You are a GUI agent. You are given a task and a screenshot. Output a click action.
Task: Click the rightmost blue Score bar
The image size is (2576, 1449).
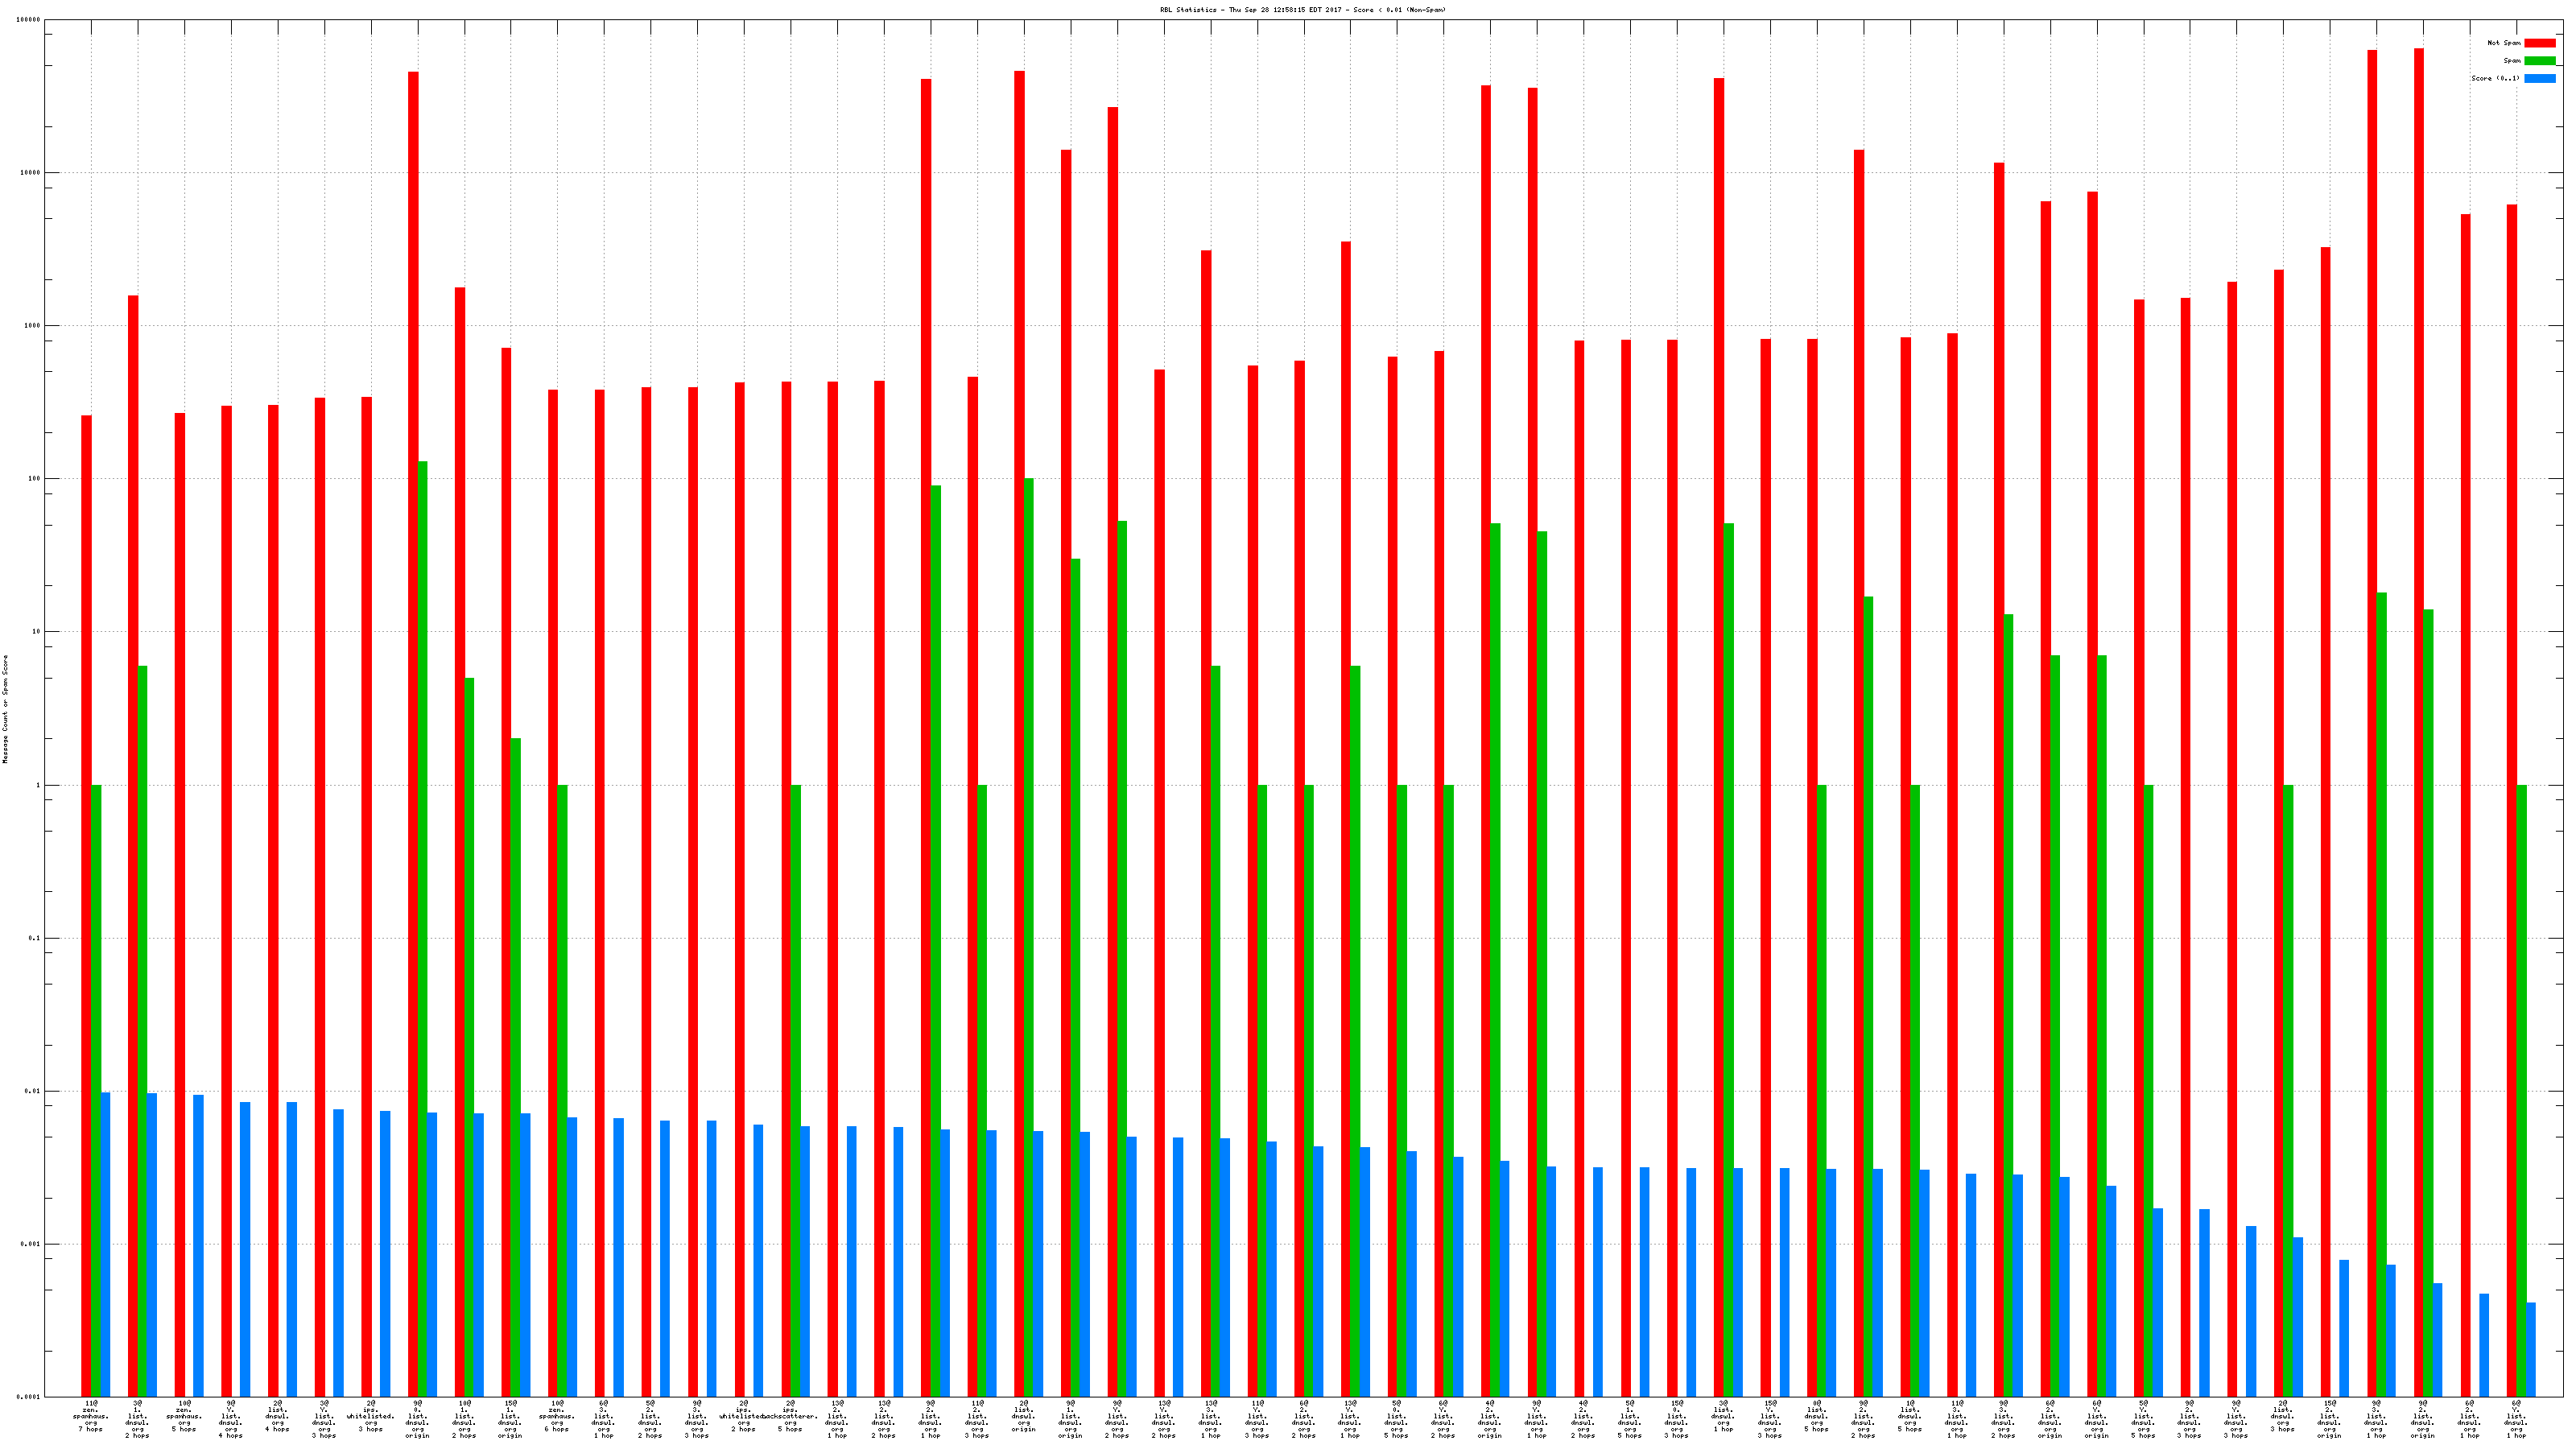point(2530,1350)
